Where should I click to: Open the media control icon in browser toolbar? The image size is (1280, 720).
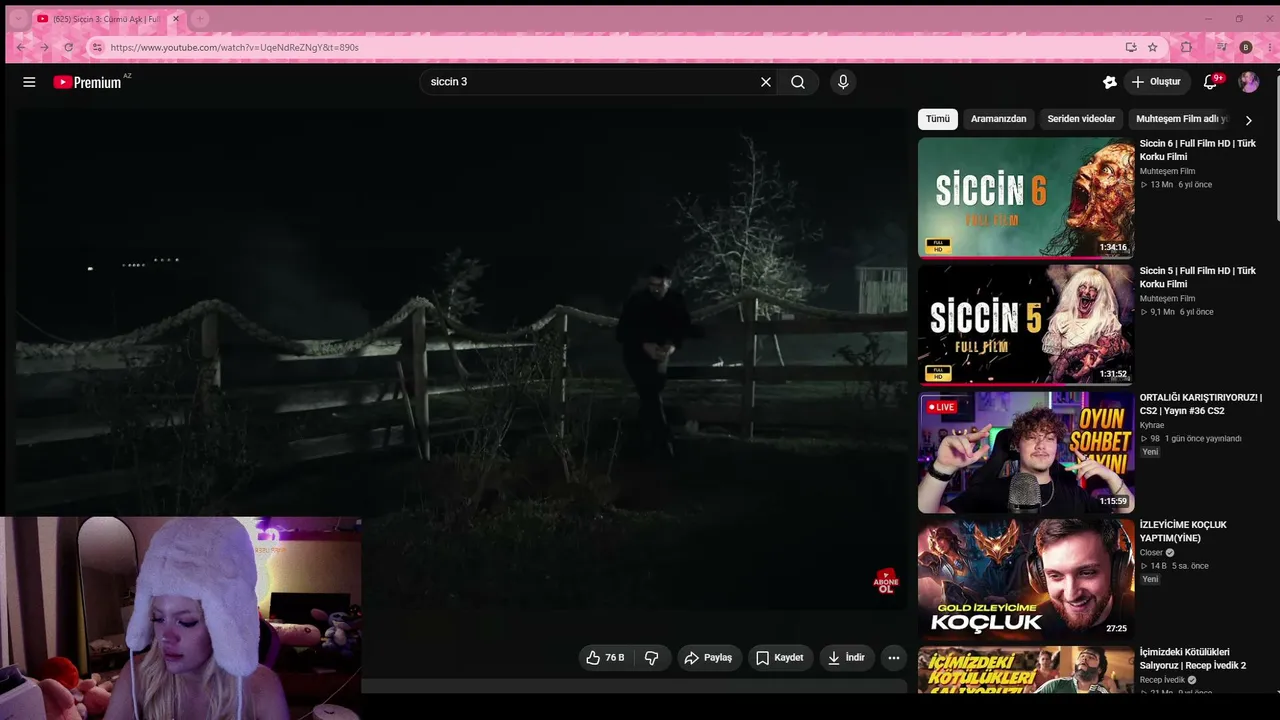click(x=1221, y=47)
